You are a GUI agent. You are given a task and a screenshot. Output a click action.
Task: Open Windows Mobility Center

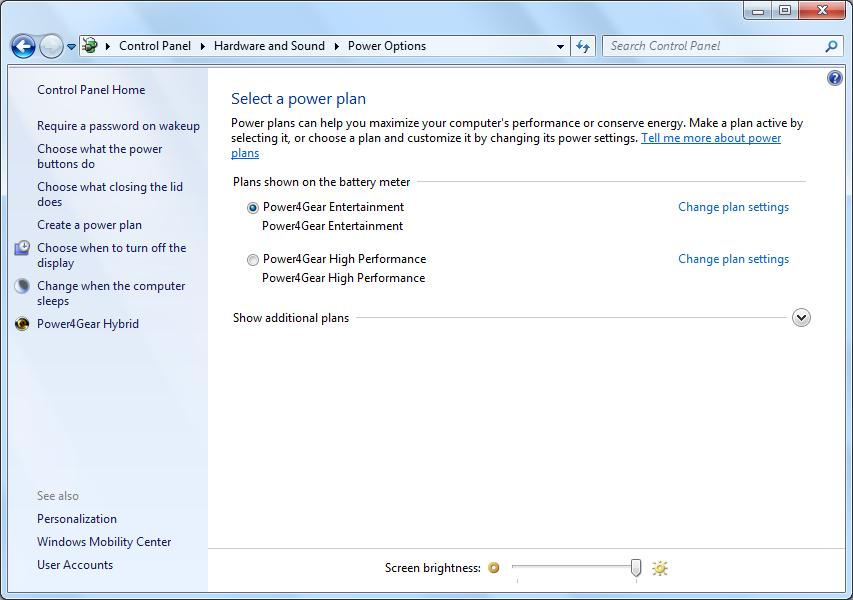click(x=104, y=542)
